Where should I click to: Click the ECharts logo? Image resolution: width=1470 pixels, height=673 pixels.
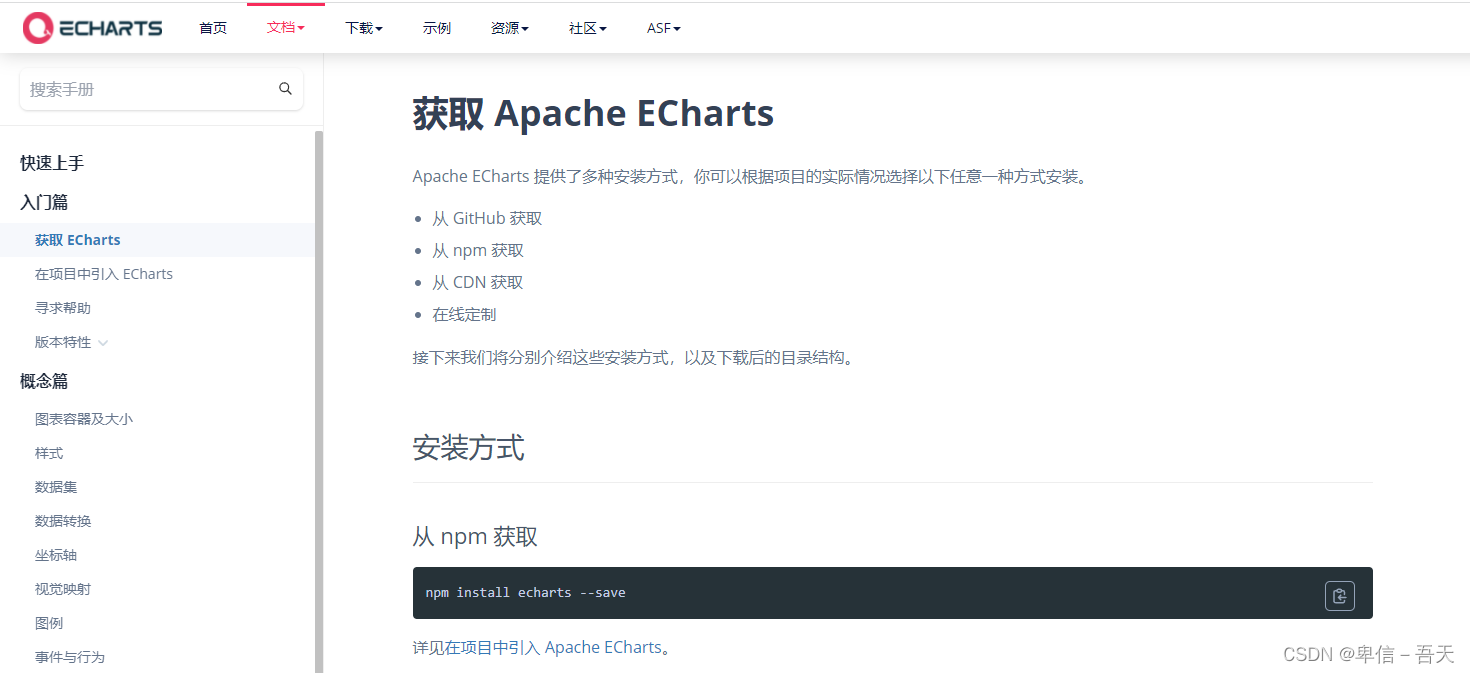click(x=92, y=28)
